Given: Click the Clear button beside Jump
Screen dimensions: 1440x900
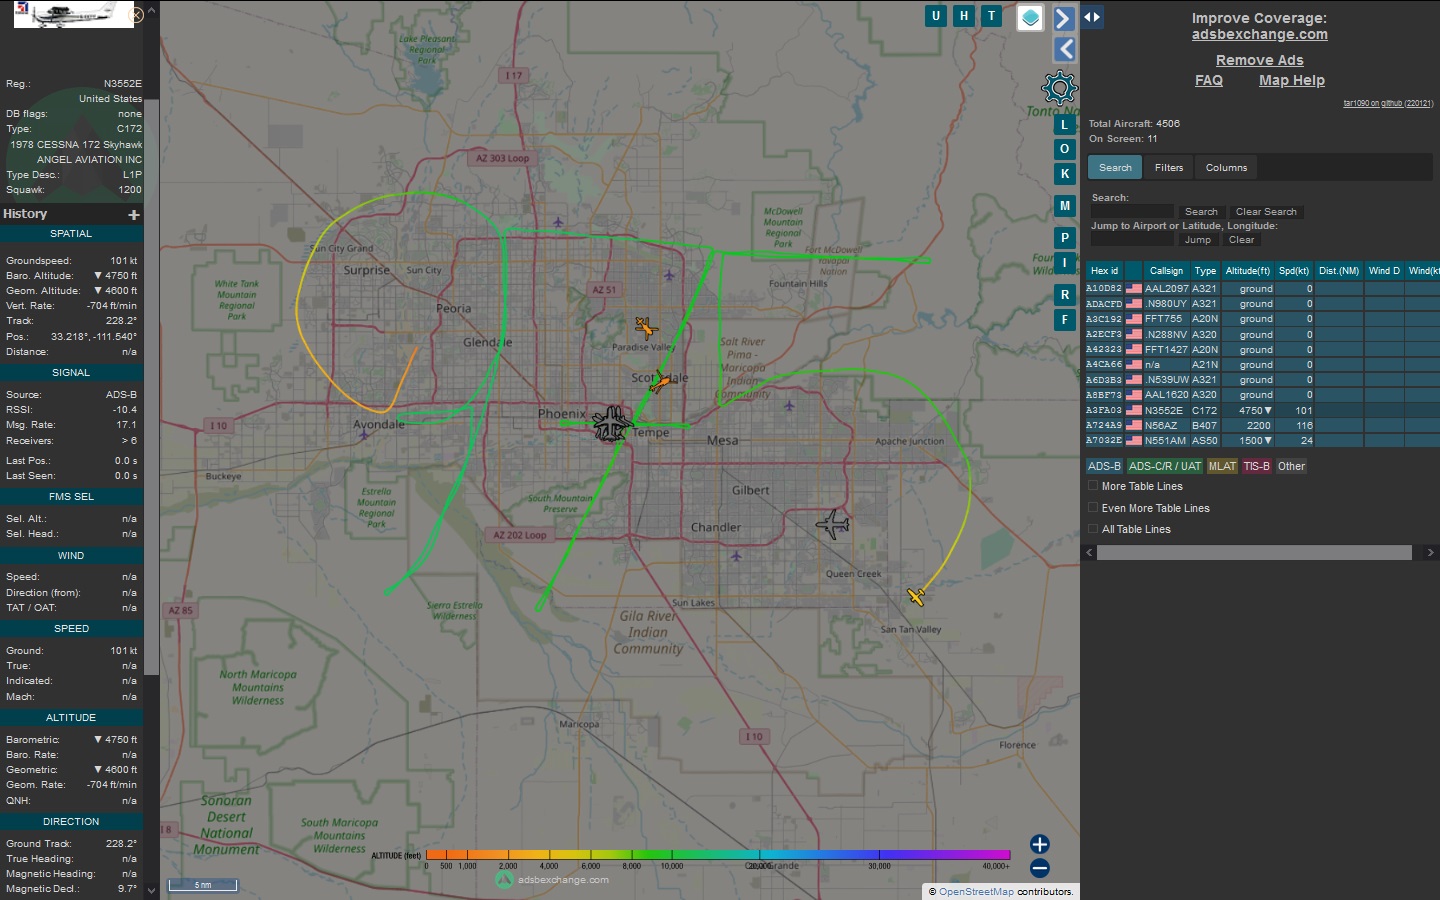Looking at the screenshot, I should click(x=1241, y=240).
